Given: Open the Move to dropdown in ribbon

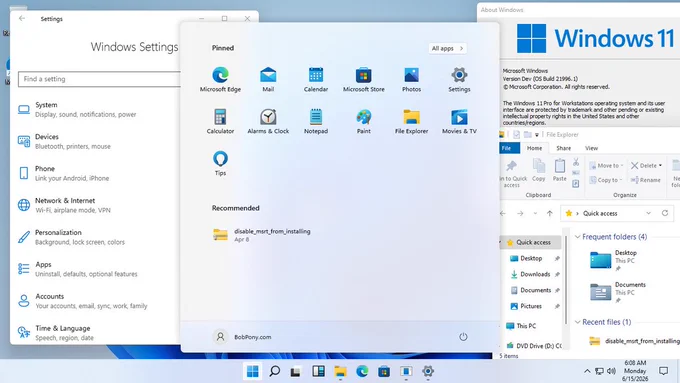Looking at the screenshot, I should point(606,165).
